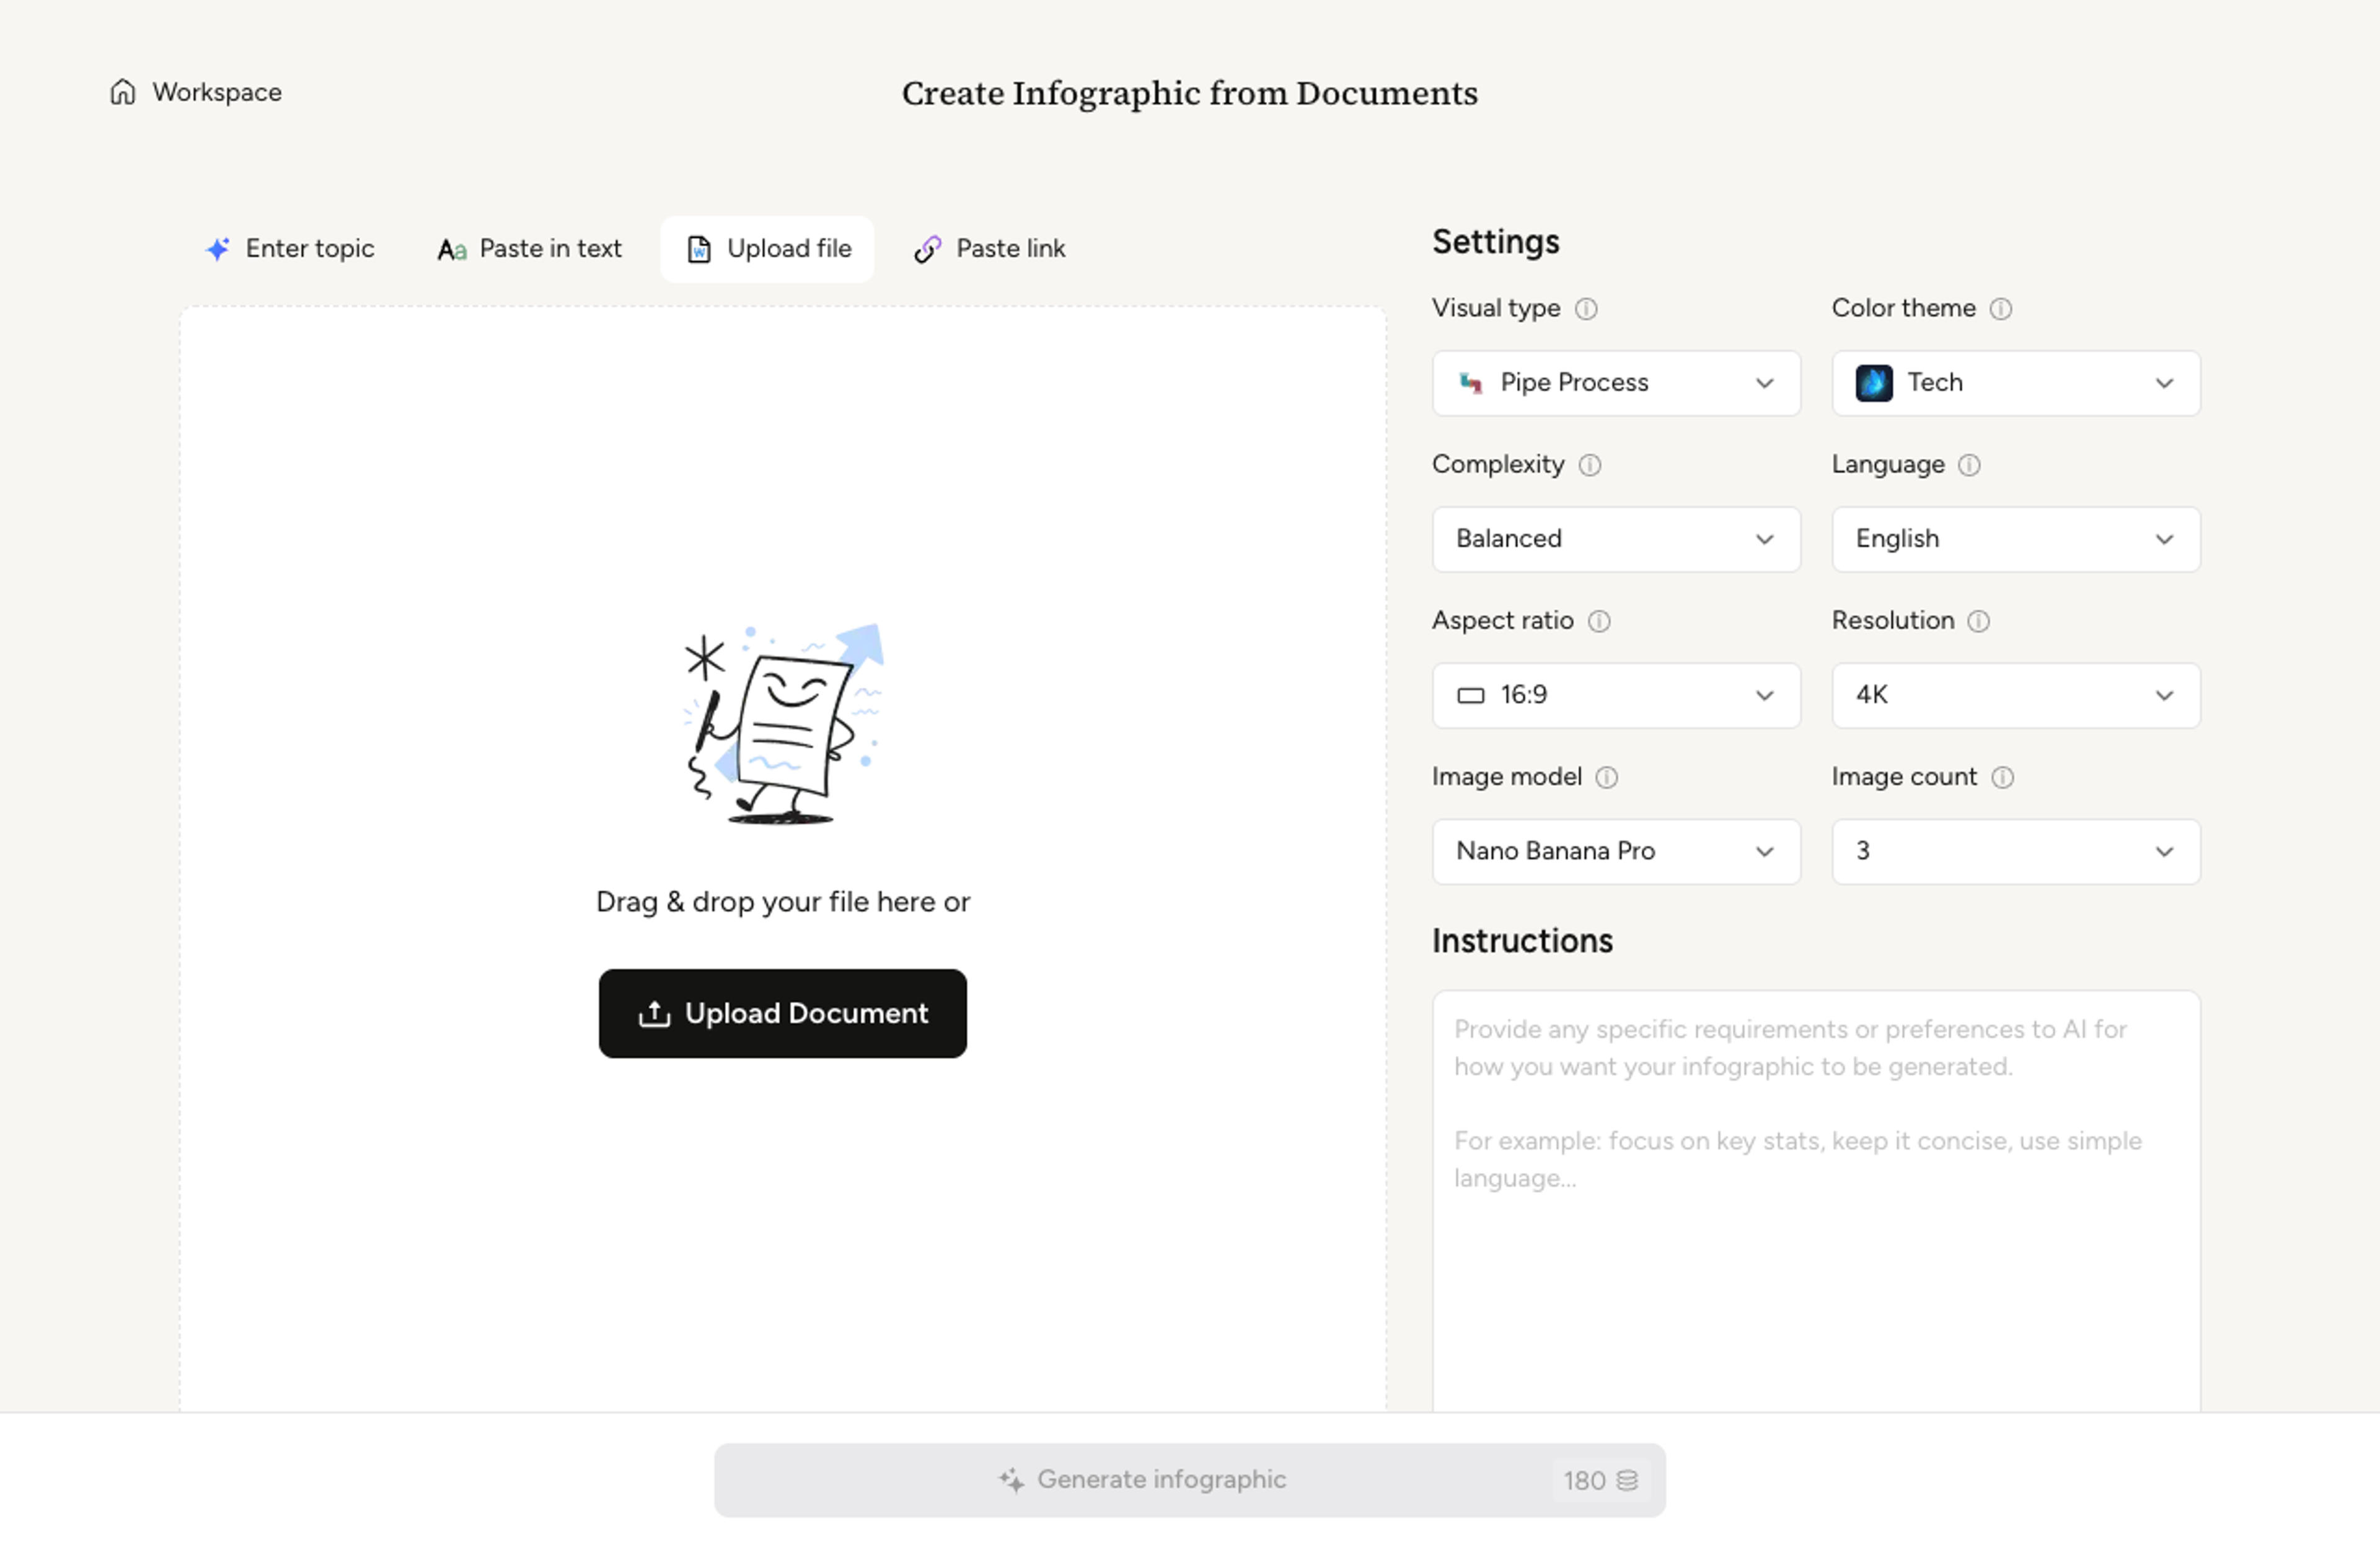Click the Create Infographic from Documents title
Viewport: 2380px width, 1547px height.
(1189, 93)
